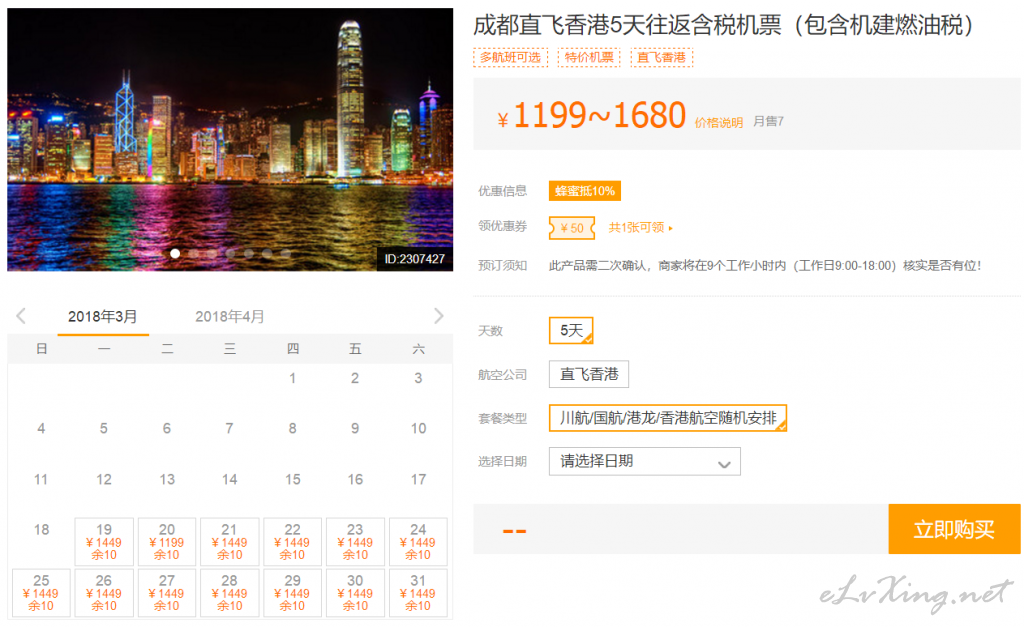This screenshot has height=627, width=1024.
Task: Pick March 21 in calendar
Action: coord(229,541)
